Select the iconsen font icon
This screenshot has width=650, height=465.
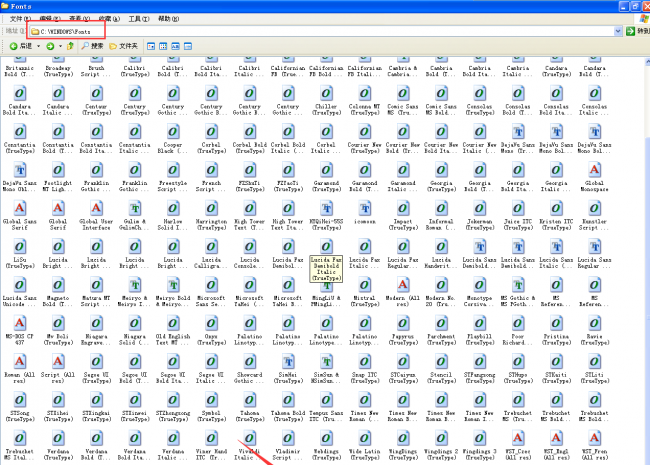tap(365, 208)
